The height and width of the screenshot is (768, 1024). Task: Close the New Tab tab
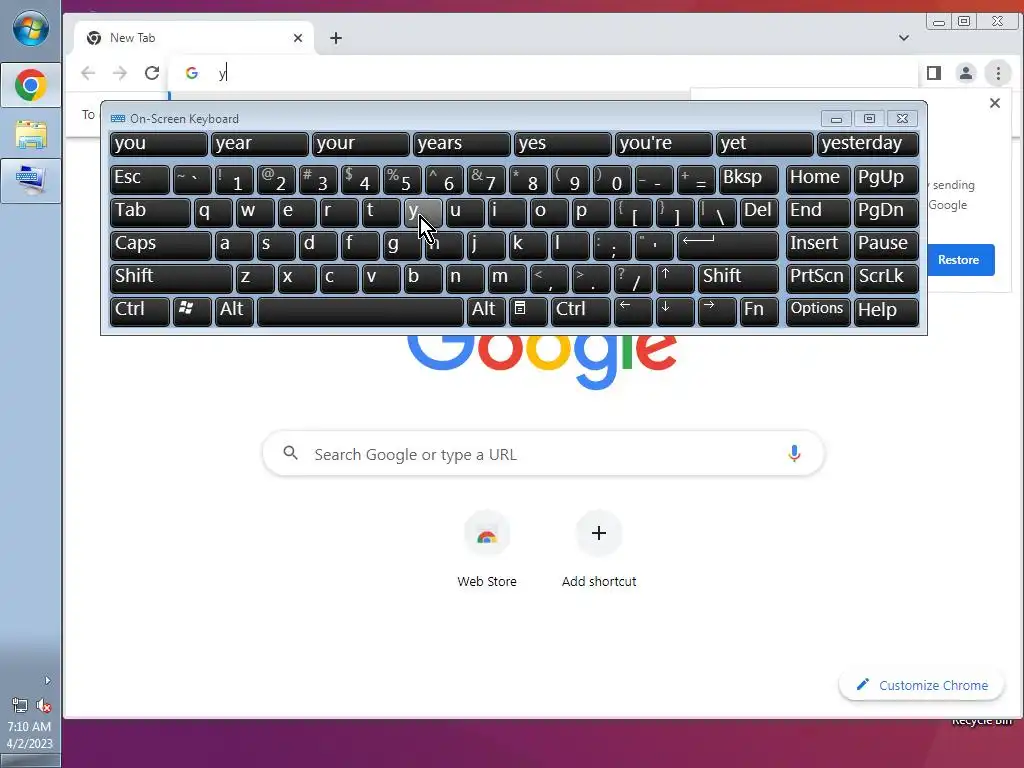pos(298,38)
